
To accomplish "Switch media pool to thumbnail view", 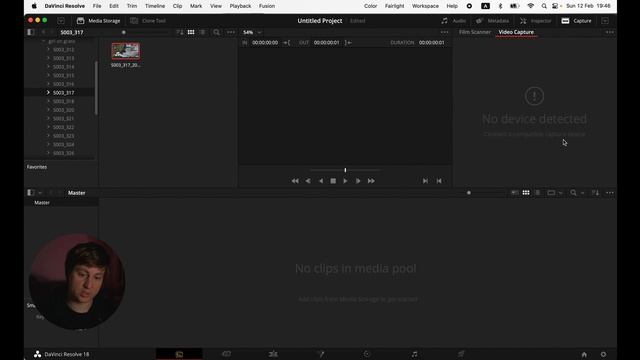I will click(x=526, y=193).
